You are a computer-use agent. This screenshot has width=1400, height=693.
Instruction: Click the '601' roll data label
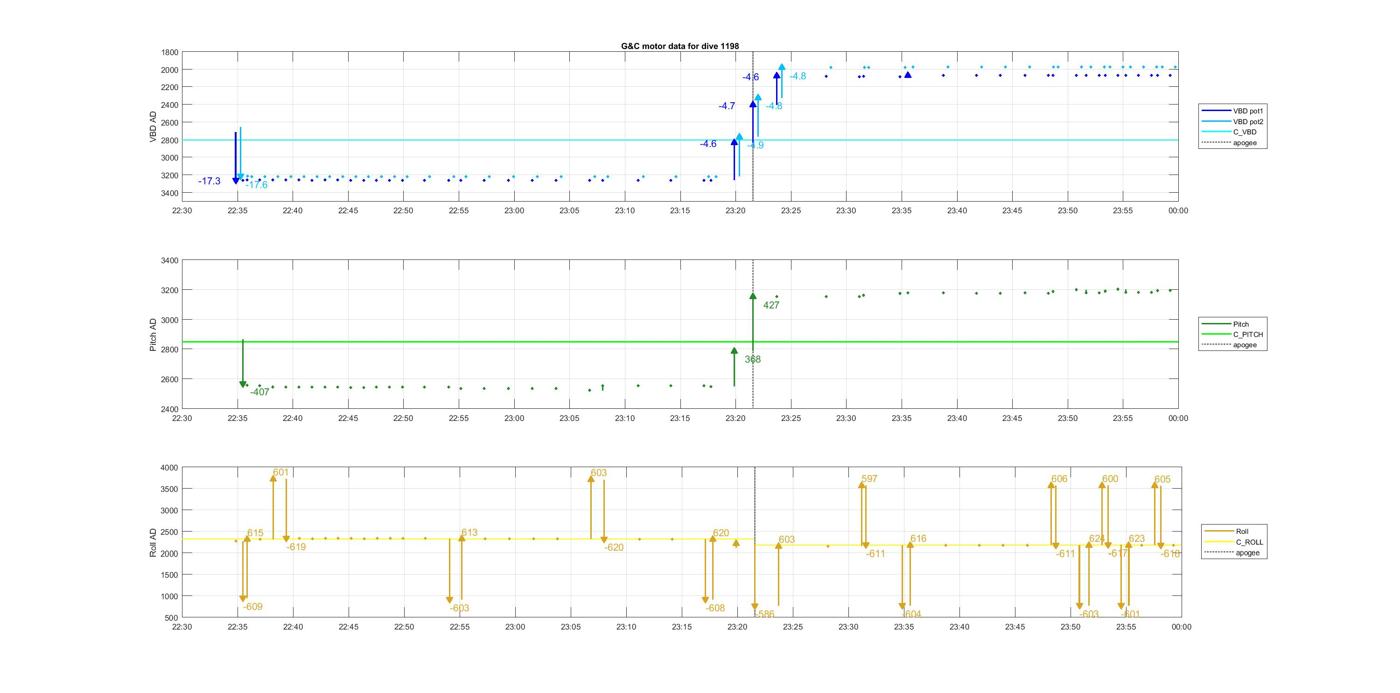[x=281, y=472]
